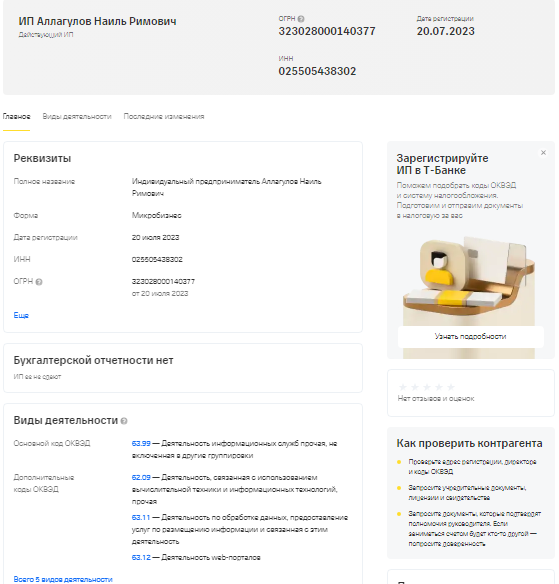This screenshot has width=559, height=584.
Task: Click the ОГРН question icon in Реквизиты
Action: click(x=39, y=282)
